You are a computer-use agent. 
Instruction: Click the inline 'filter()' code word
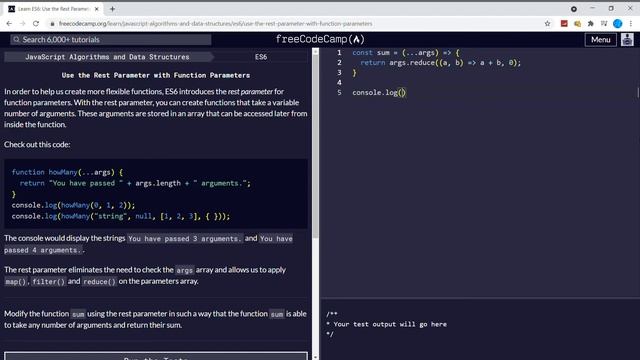[49, 281]
